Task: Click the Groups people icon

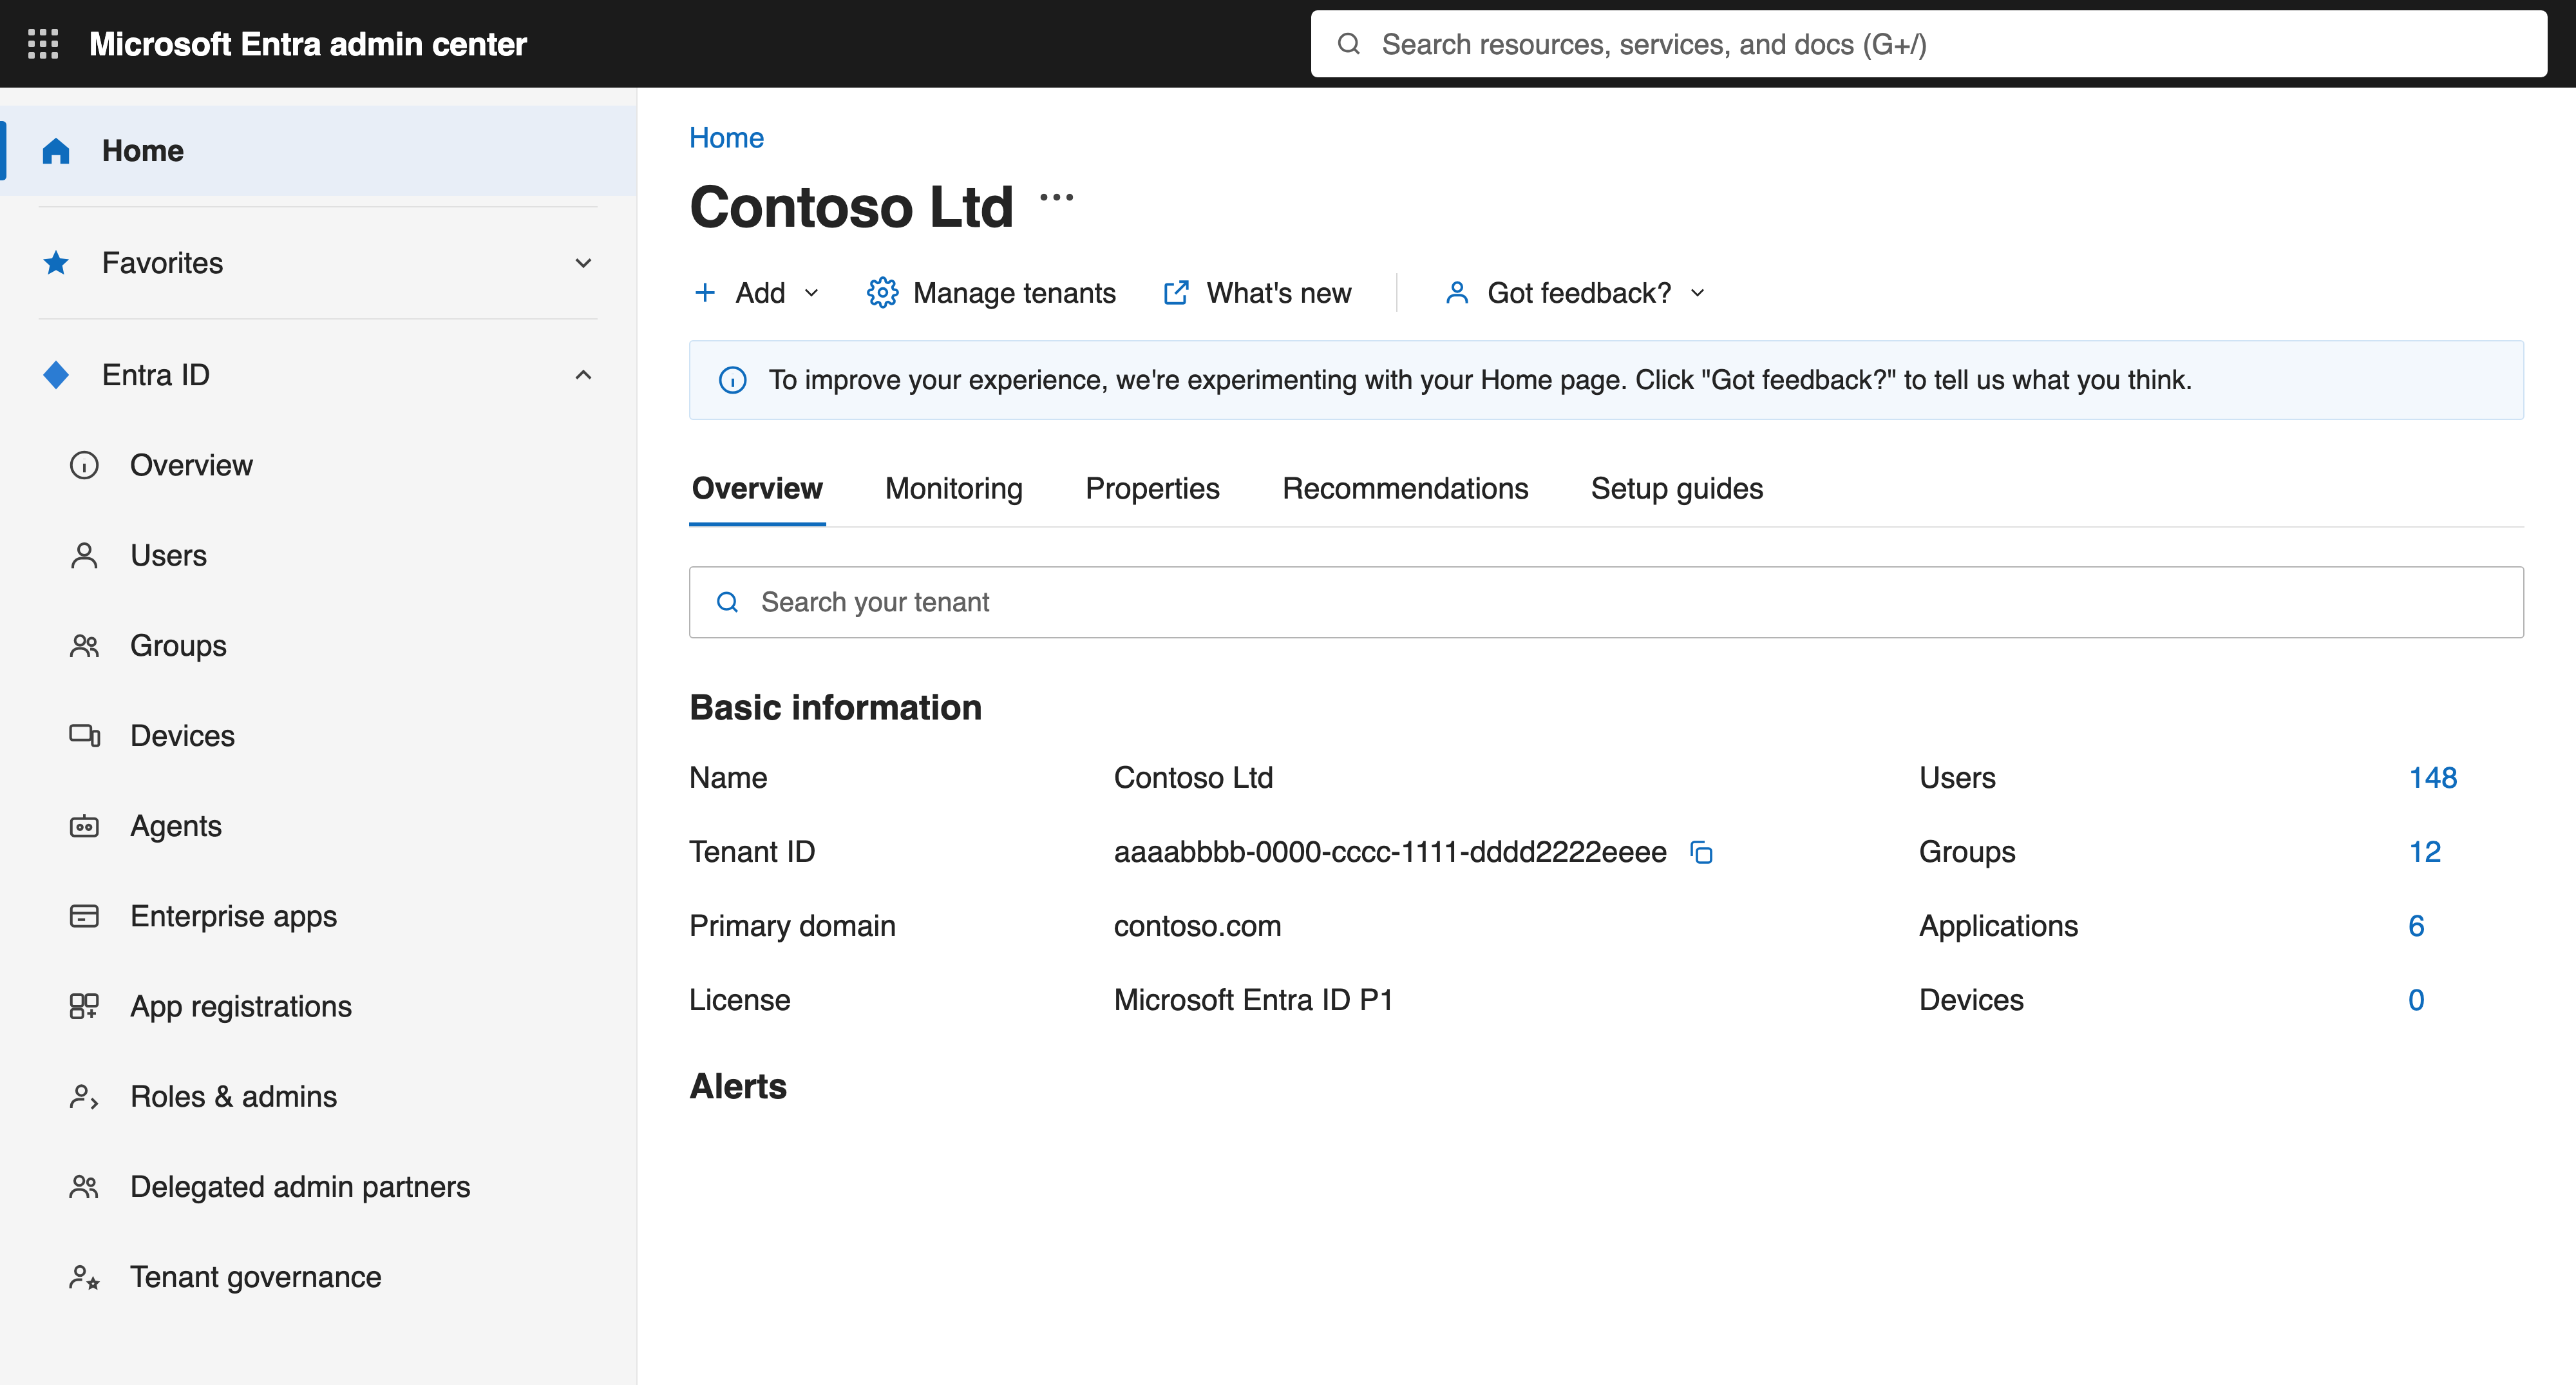Action: click(84, 646)
